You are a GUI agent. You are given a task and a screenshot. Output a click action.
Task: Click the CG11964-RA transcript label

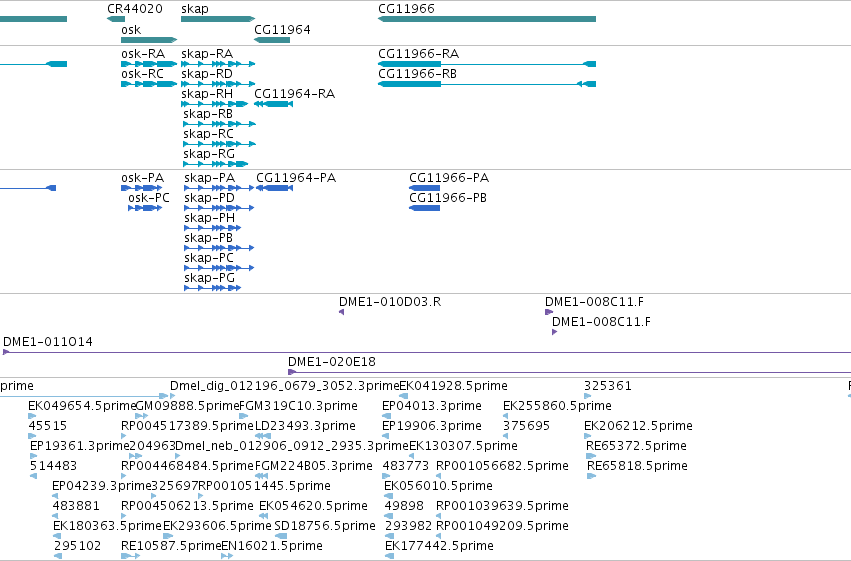(x=295, y=94)
